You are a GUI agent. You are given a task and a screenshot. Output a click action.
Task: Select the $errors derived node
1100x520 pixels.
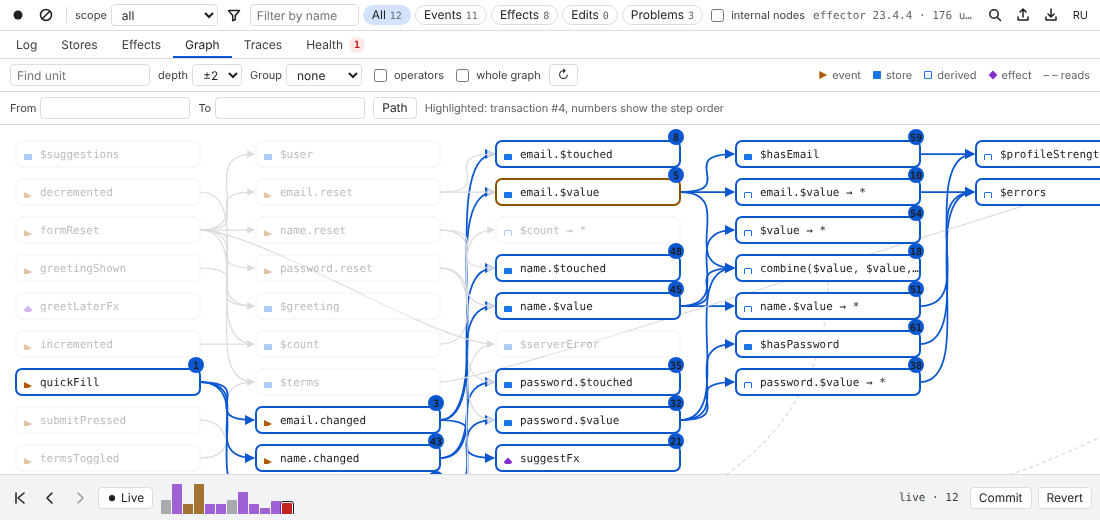point(1038,192)
